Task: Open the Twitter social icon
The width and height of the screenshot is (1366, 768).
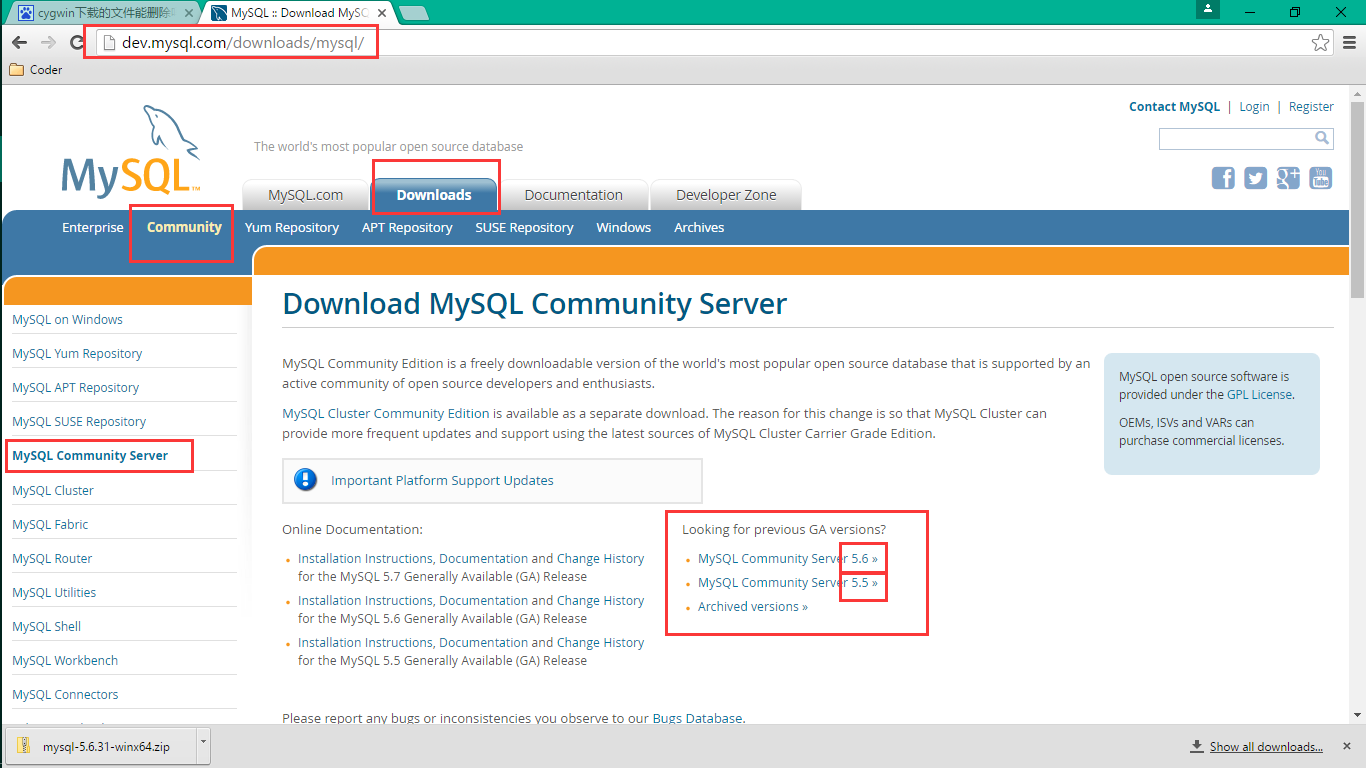Action: tap(1255, 178)
